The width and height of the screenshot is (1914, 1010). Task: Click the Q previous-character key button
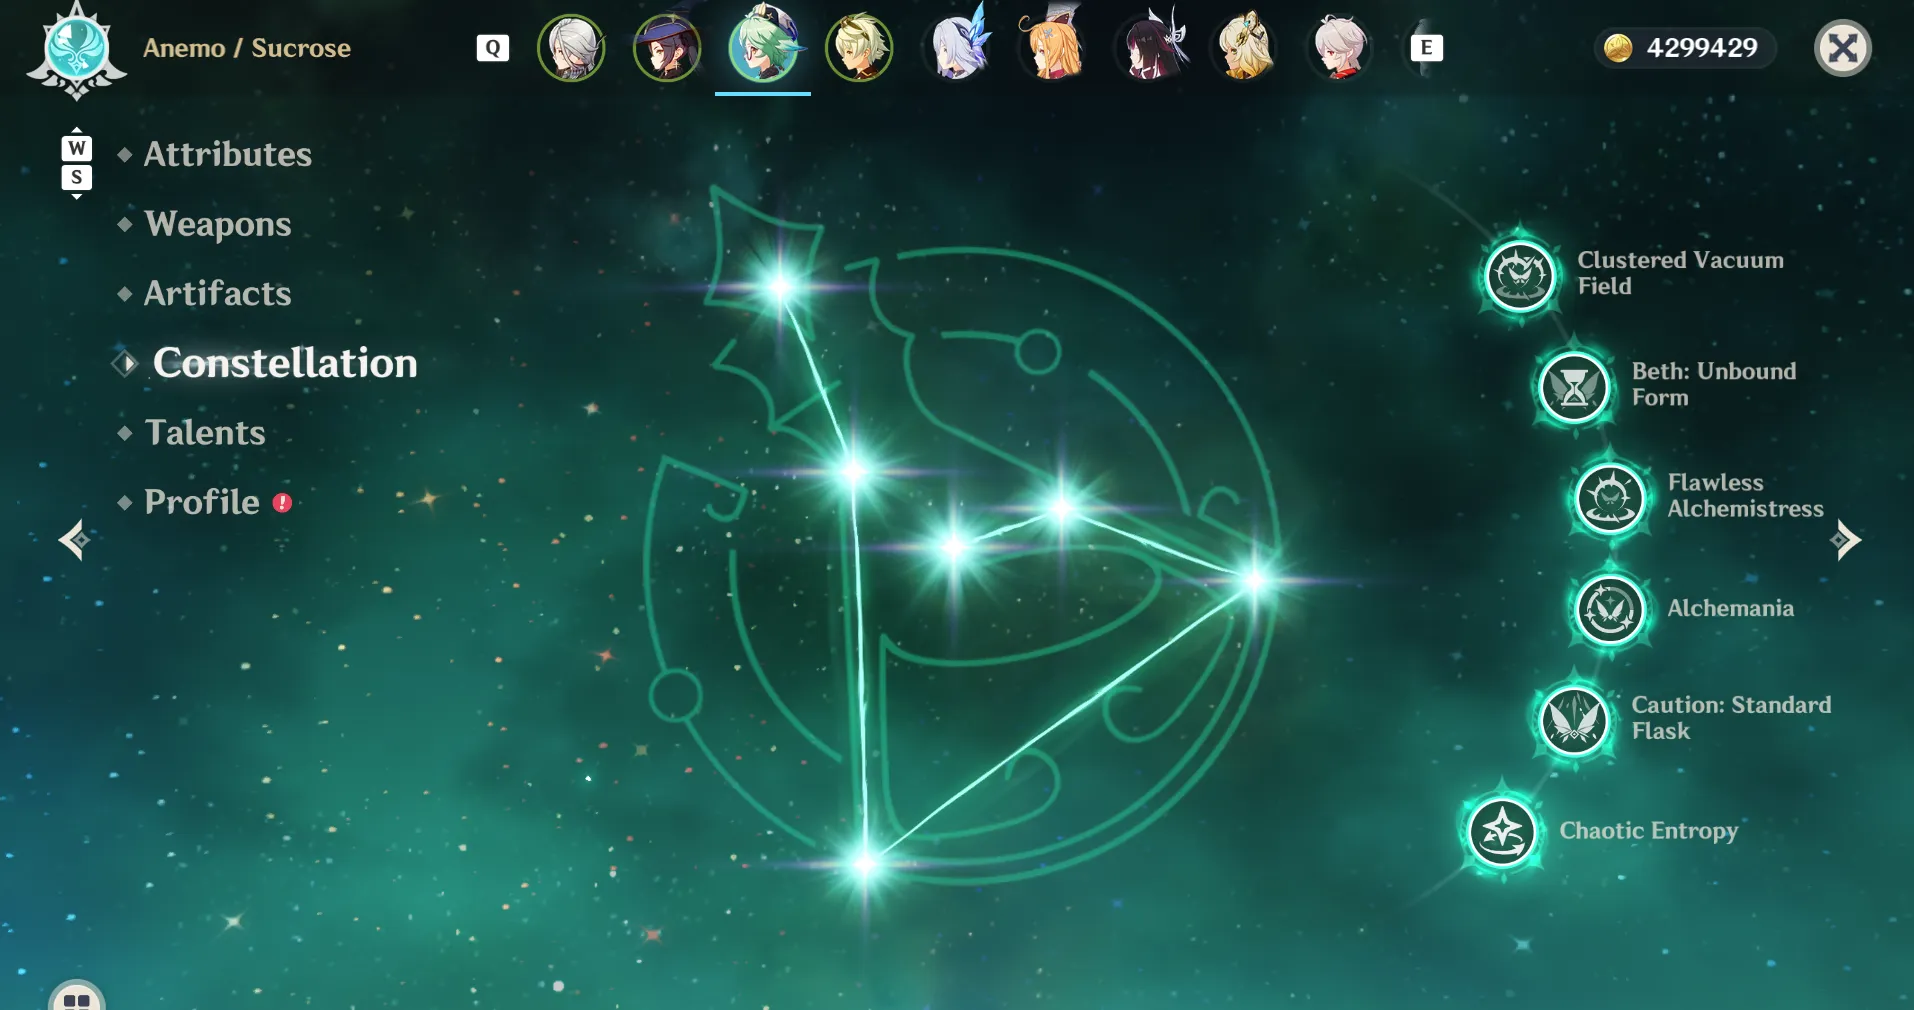(x=493, y=48)
